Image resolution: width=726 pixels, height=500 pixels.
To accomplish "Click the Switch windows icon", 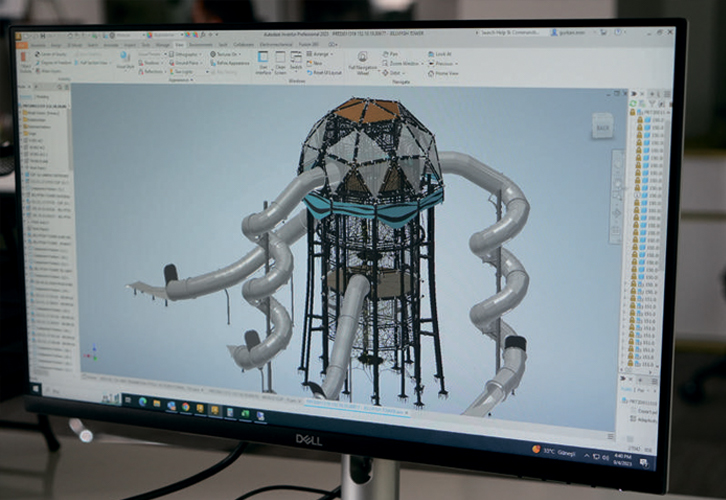I will click(296, 63).
